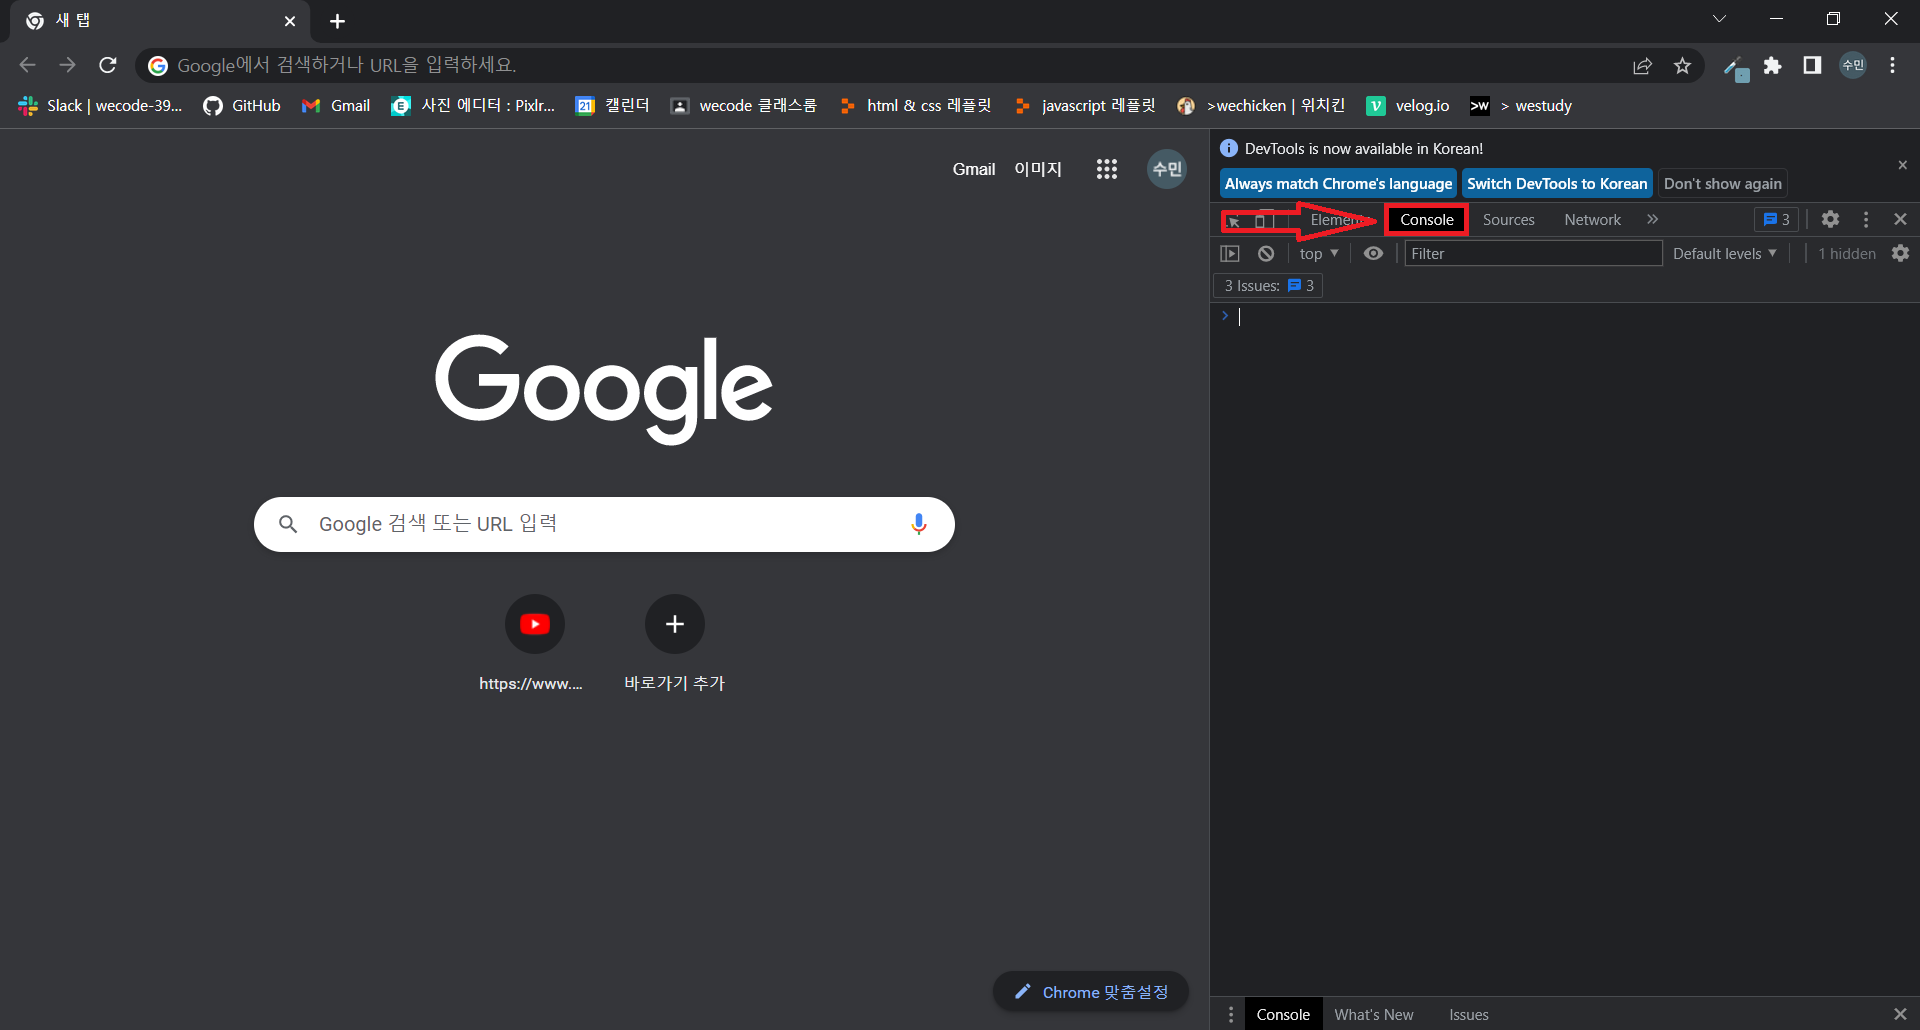Image resolution: width=1920 pixels, height=1030 pixels.
Task: Open the javascript 레플릿 bookmark
Action: point(1084,106)
